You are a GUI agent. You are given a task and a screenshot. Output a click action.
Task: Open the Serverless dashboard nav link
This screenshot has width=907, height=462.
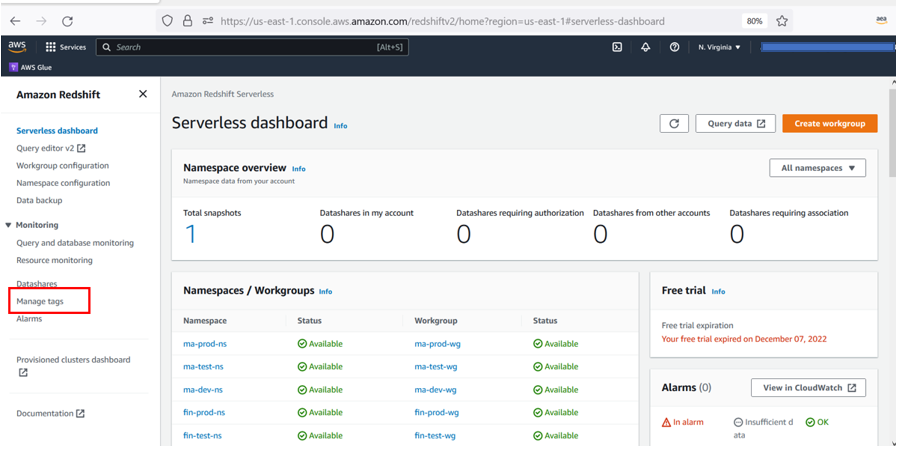point(57,131)
